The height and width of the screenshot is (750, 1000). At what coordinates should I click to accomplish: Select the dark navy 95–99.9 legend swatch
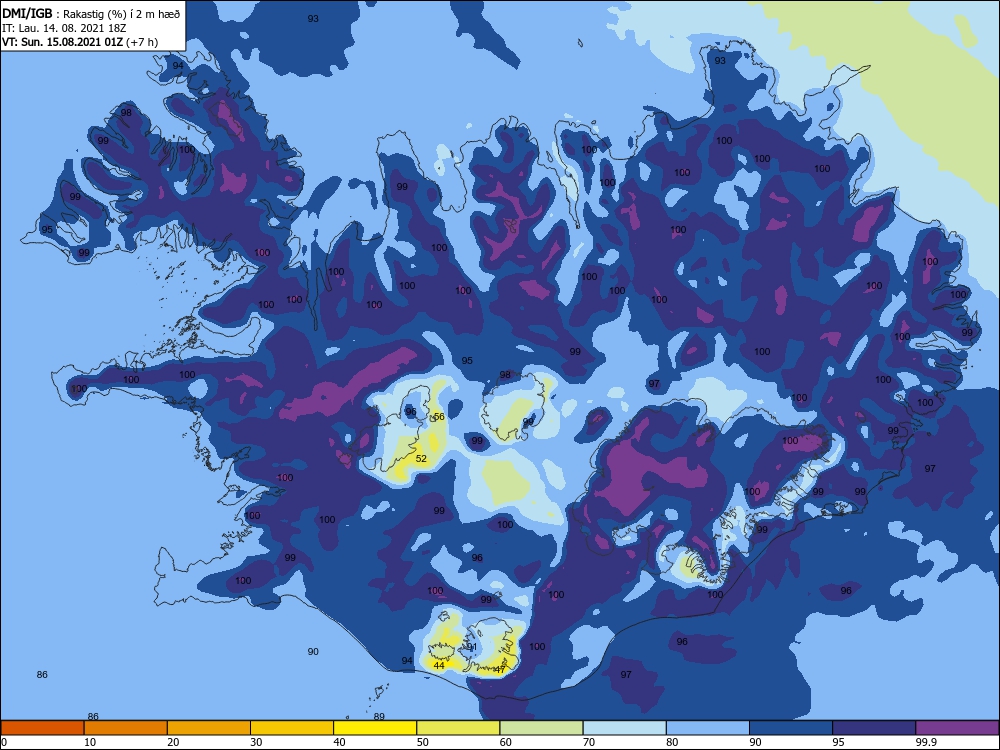point(874,728)
